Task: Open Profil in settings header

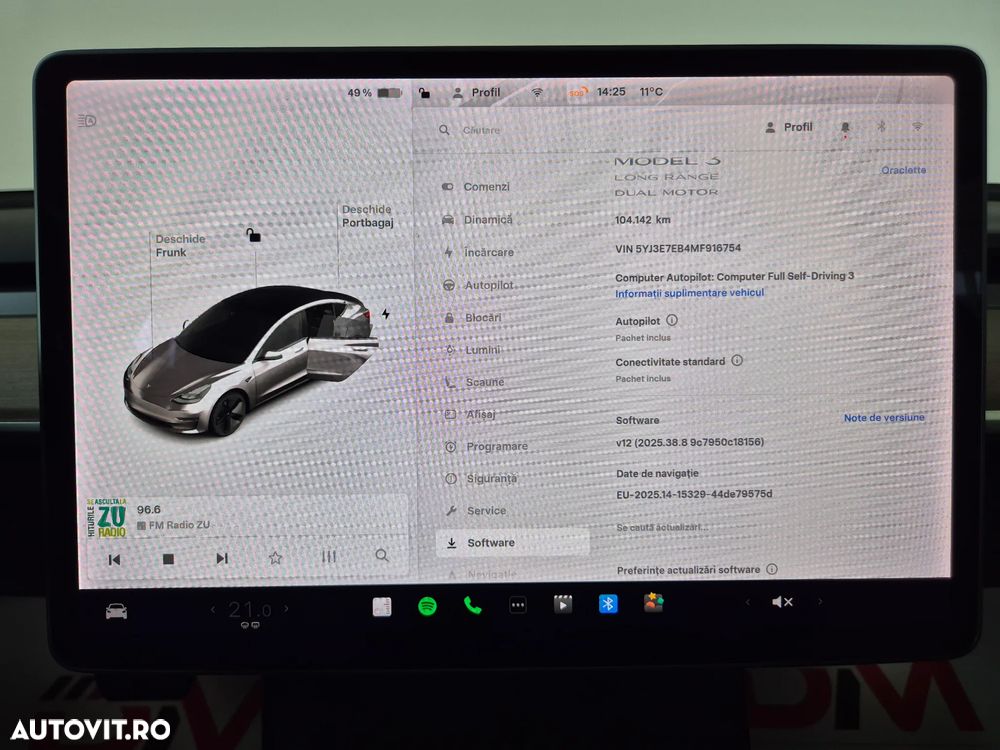Action: (x=789, y=127)
